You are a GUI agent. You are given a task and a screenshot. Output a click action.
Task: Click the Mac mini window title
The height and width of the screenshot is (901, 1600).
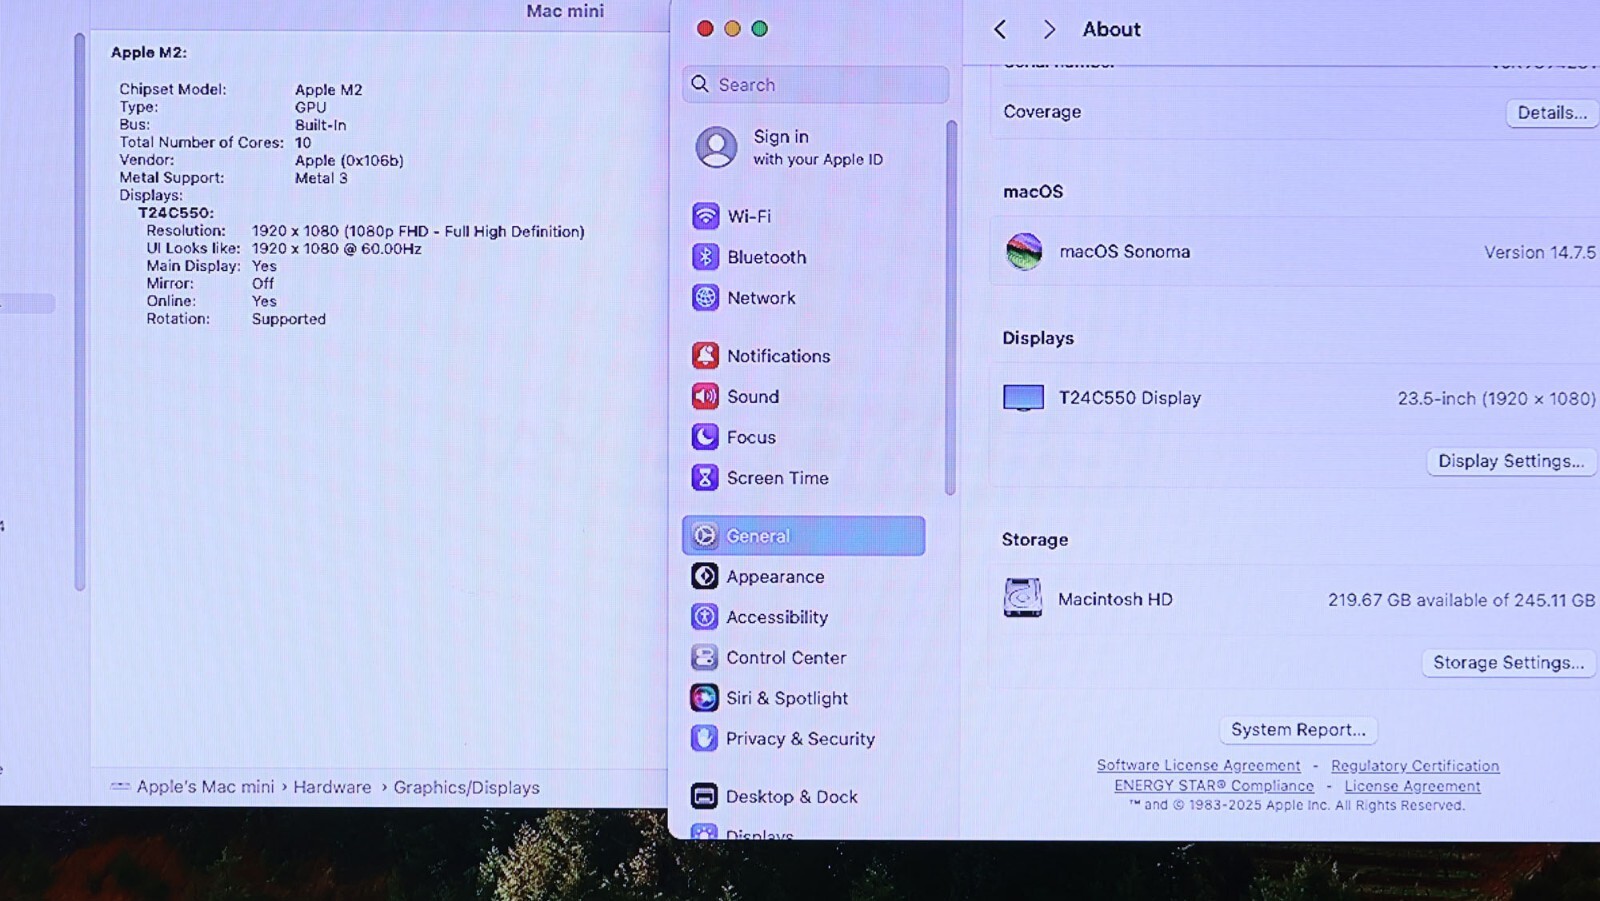pyautogui.click(x=565, y=11)
